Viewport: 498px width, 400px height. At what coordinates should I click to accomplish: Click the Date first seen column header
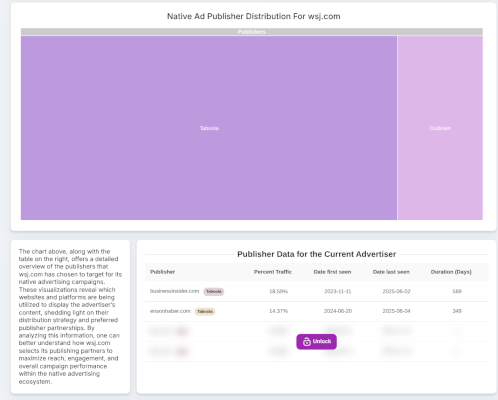point(332,272)
